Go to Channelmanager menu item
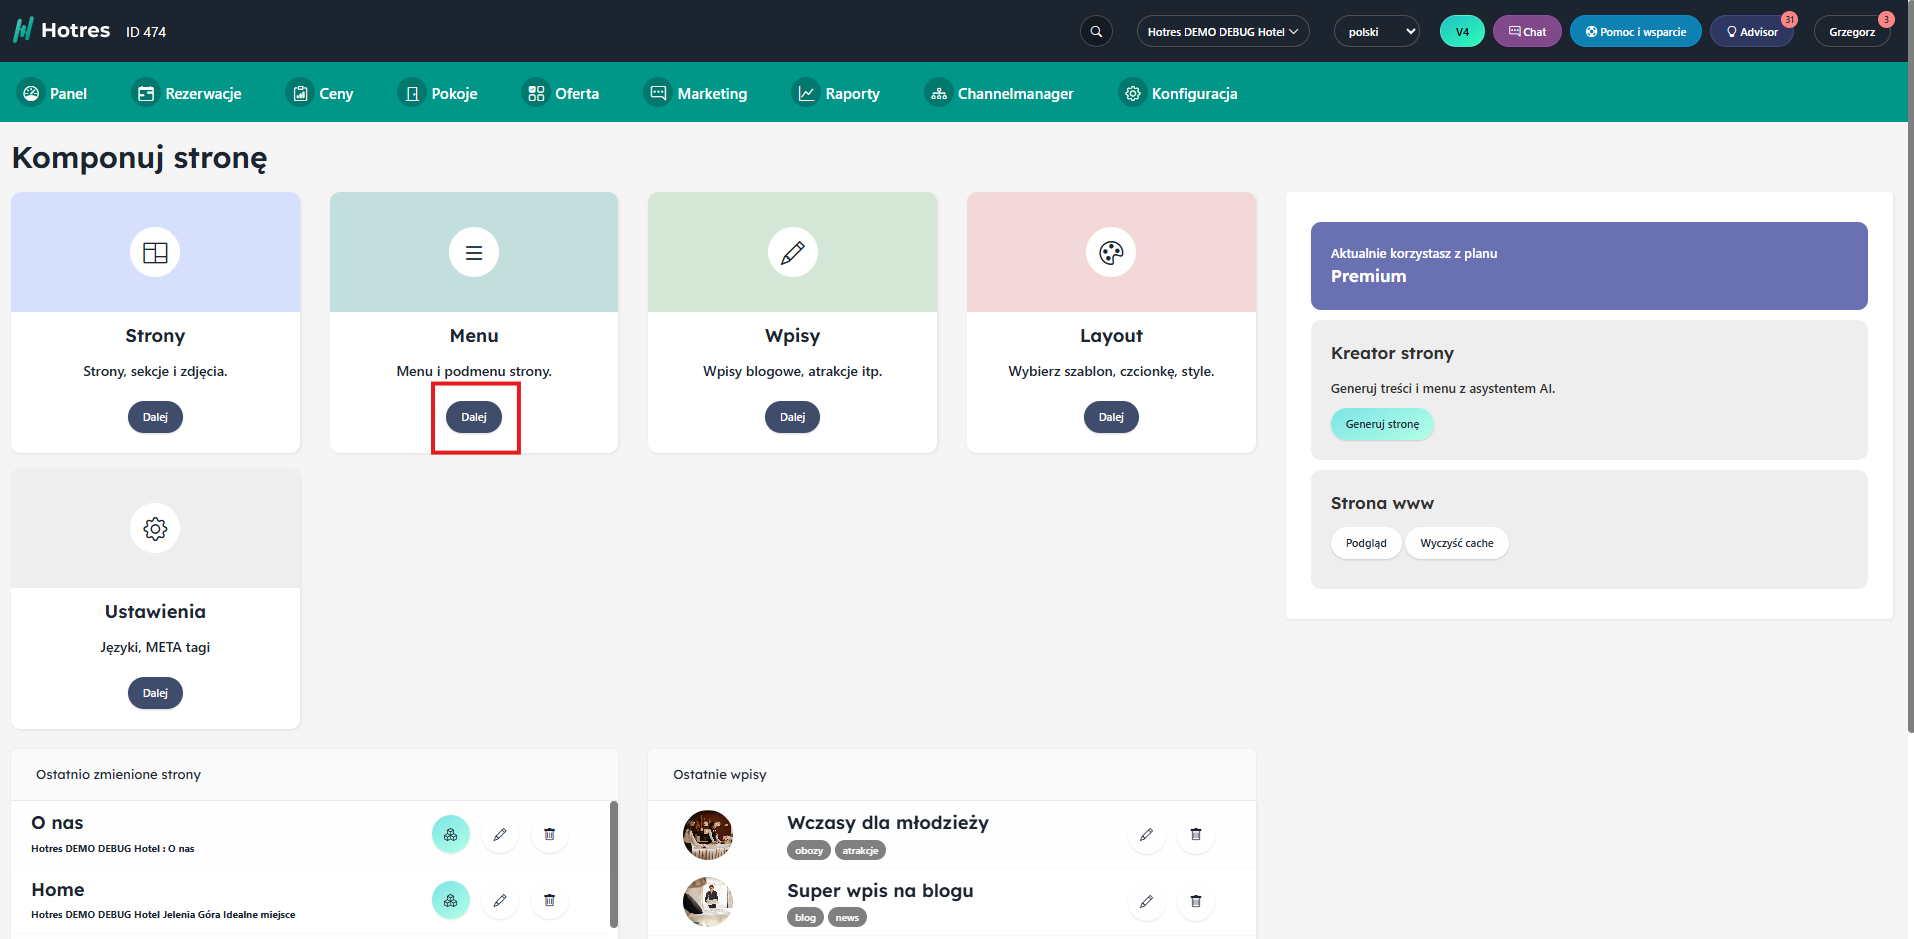 (1000, 93)
